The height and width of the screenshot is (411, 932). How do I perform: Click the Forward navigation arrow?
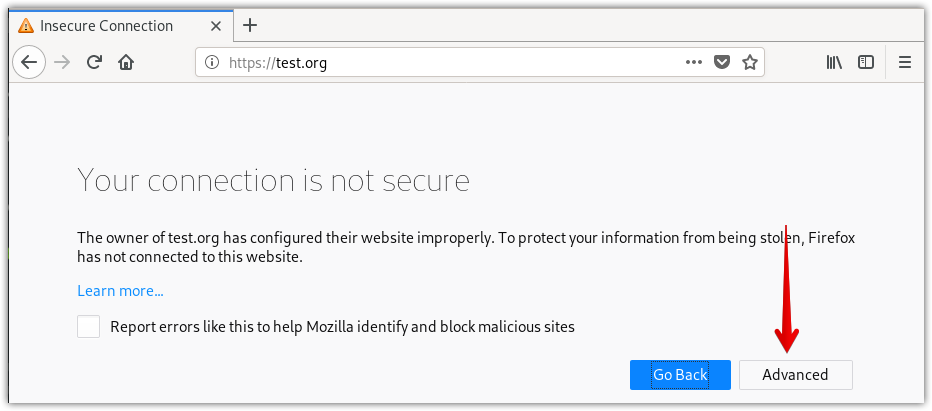pos(62,62)
